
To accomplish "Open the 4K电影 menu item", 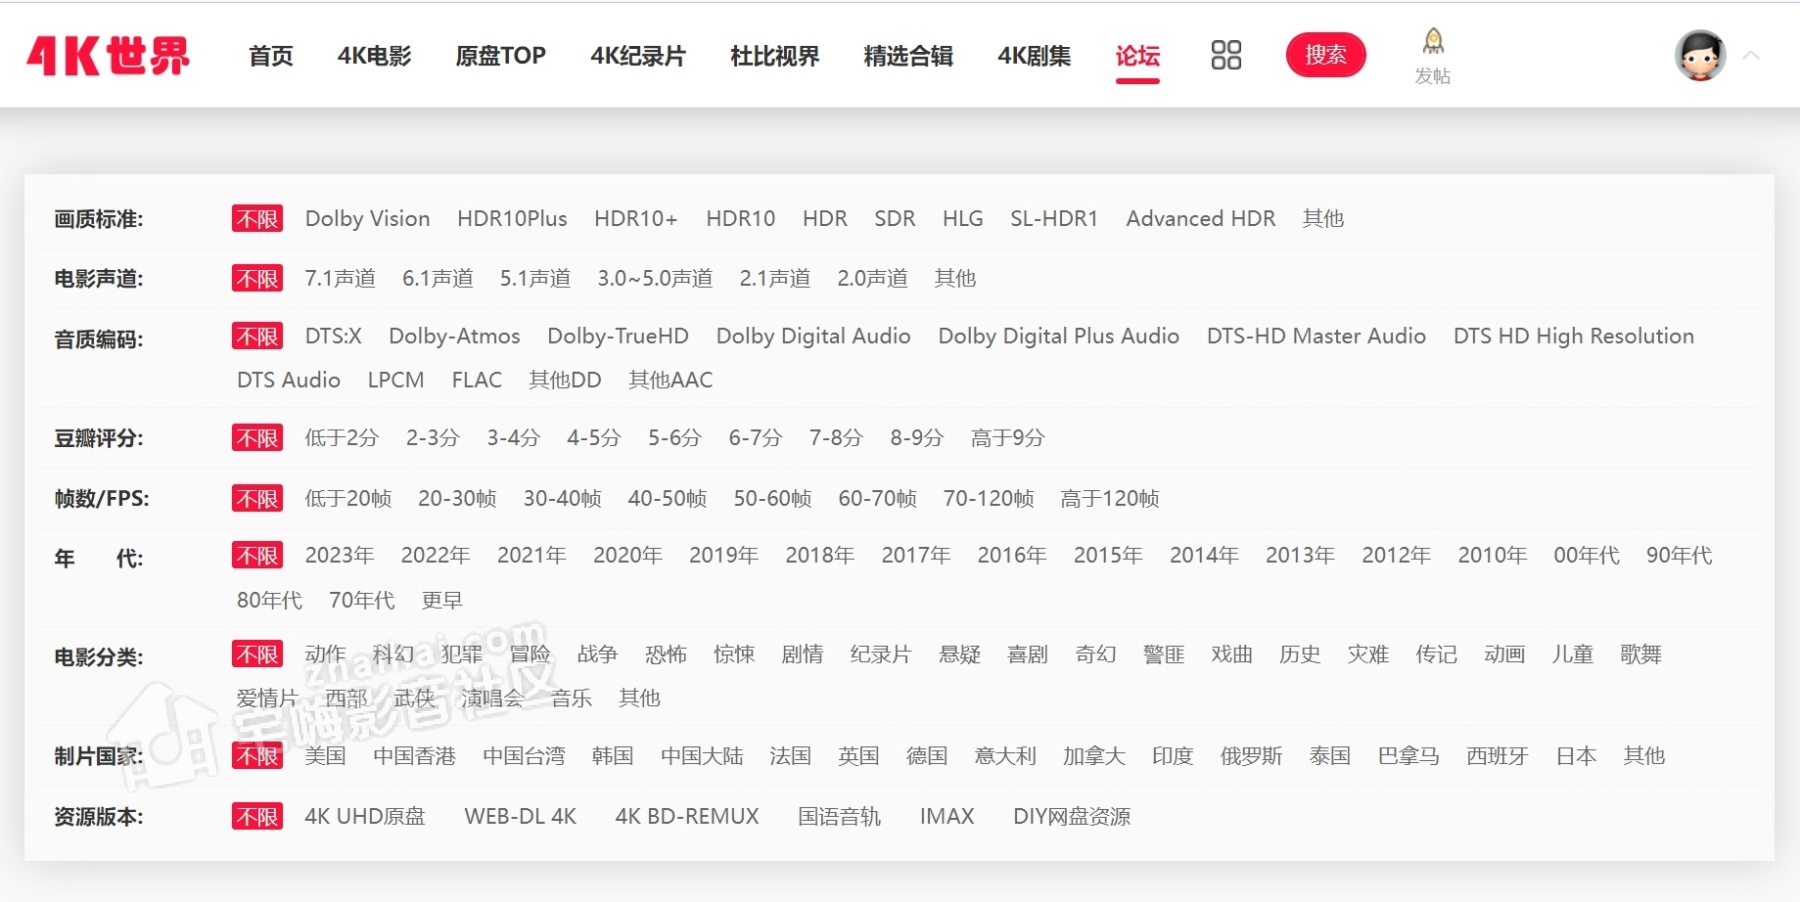I will (x=375, y=57).
